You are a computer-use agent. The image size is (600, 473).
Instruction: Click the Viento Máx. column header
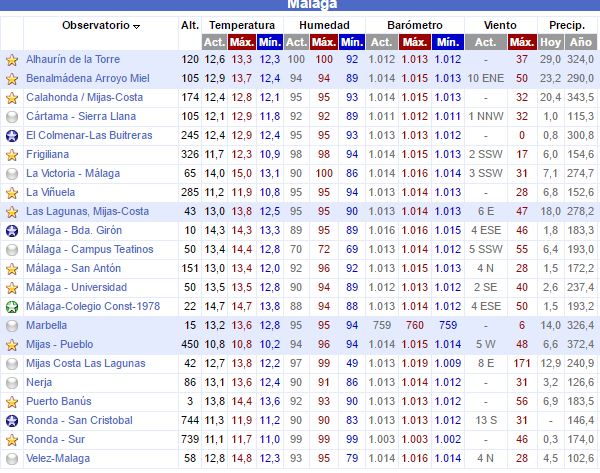521,42
